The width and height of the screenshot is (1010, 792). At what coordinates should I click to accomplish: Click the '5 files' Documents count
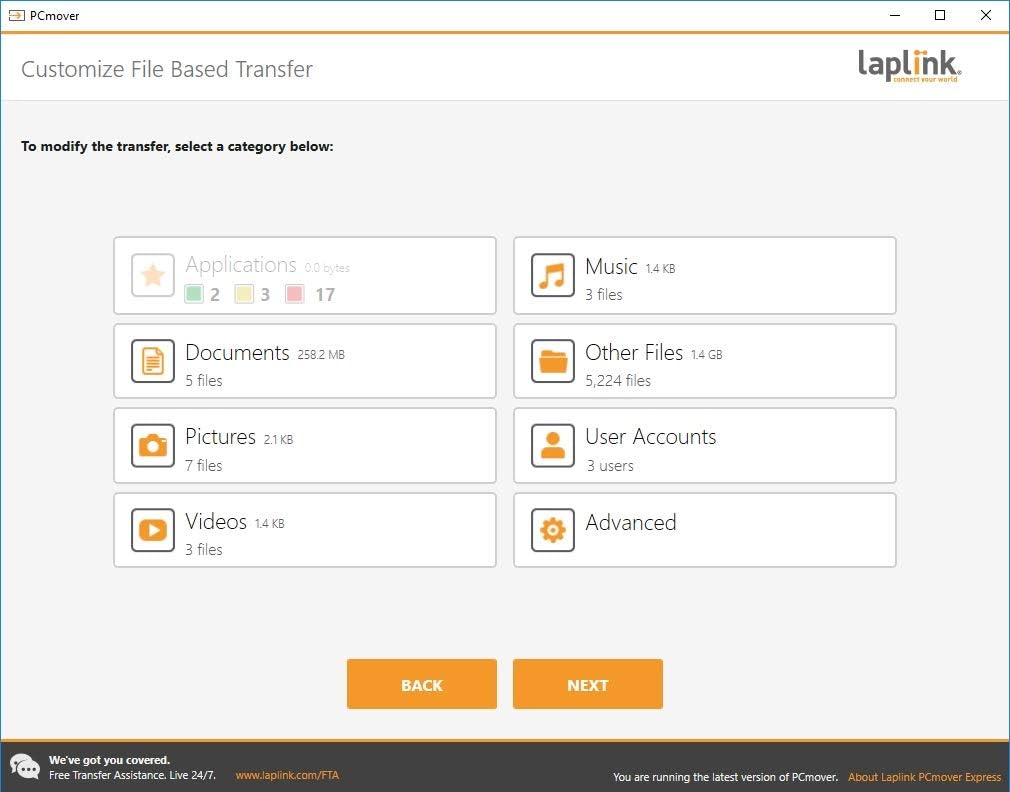point(204,381)
